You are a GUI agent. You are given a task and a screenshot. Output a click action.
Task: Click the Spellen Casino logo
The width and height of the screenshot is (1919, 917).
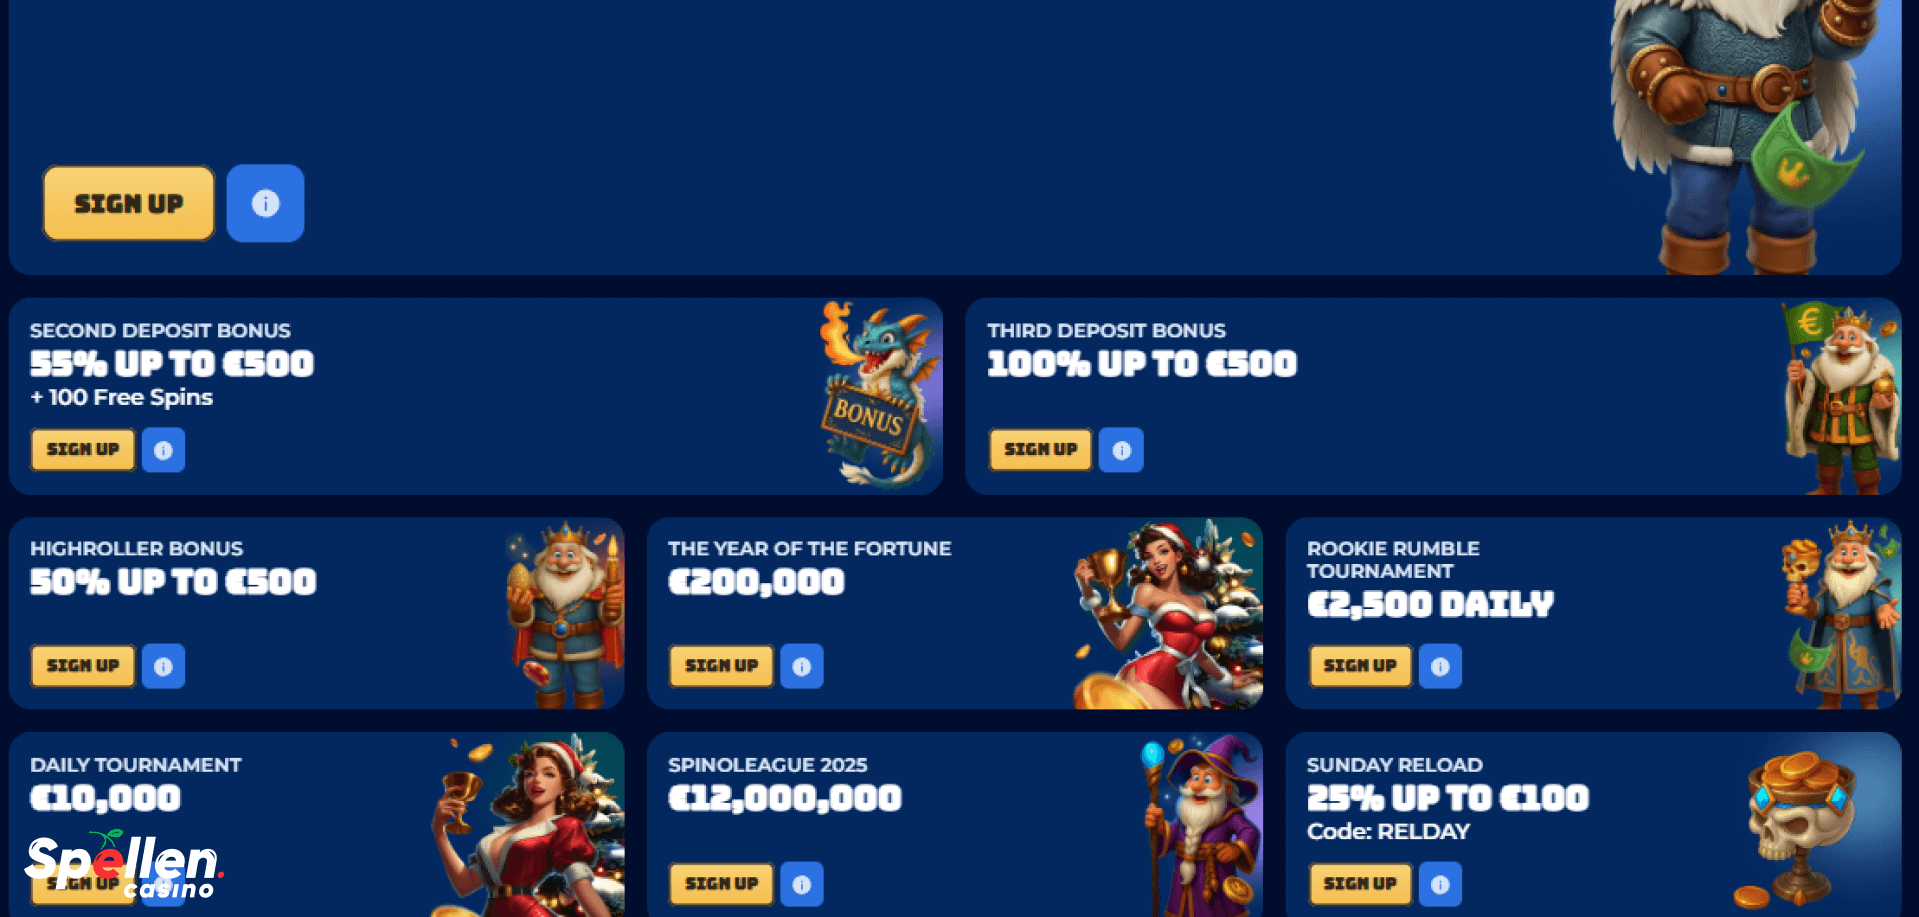pos(123,865)
